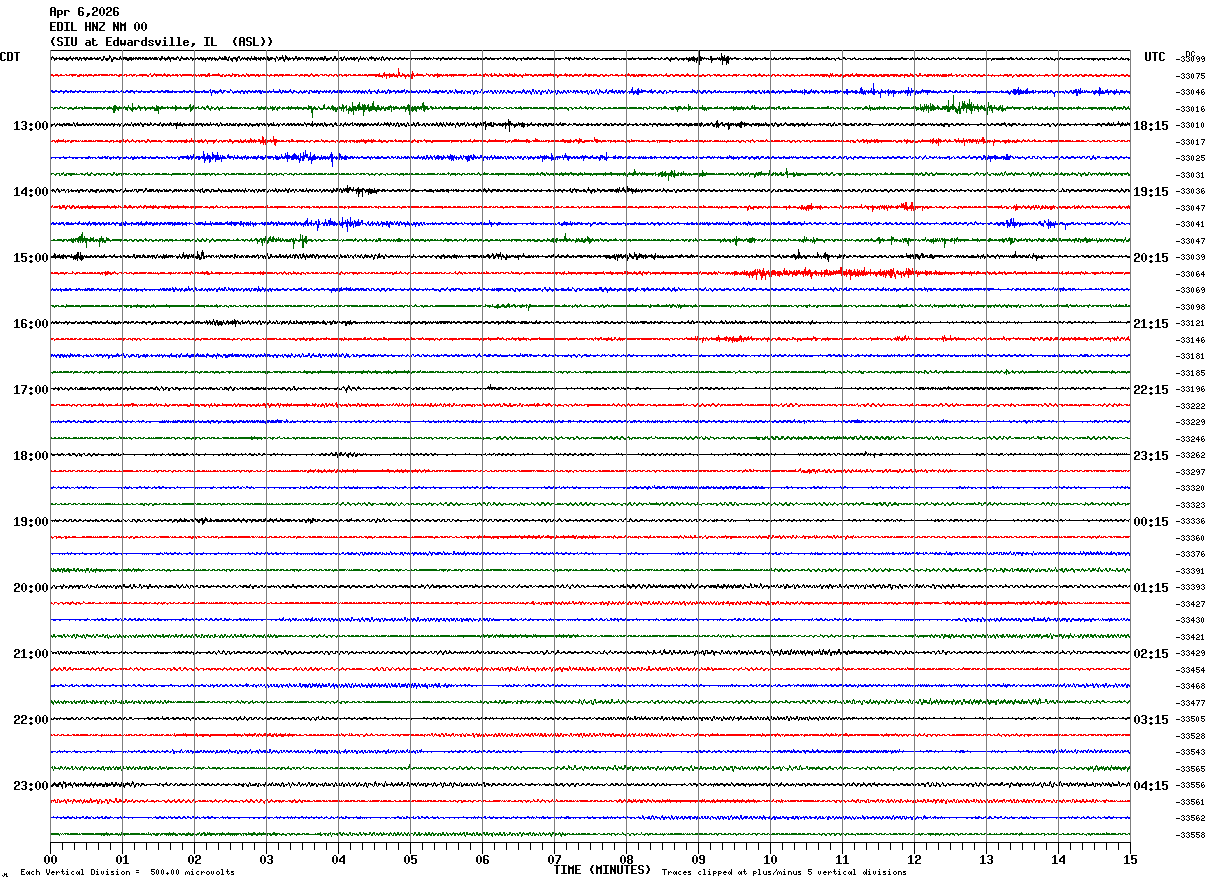Click the "18:15" UTC time label
Screen dimensions: 1210x886
(x=1151, y=126)
